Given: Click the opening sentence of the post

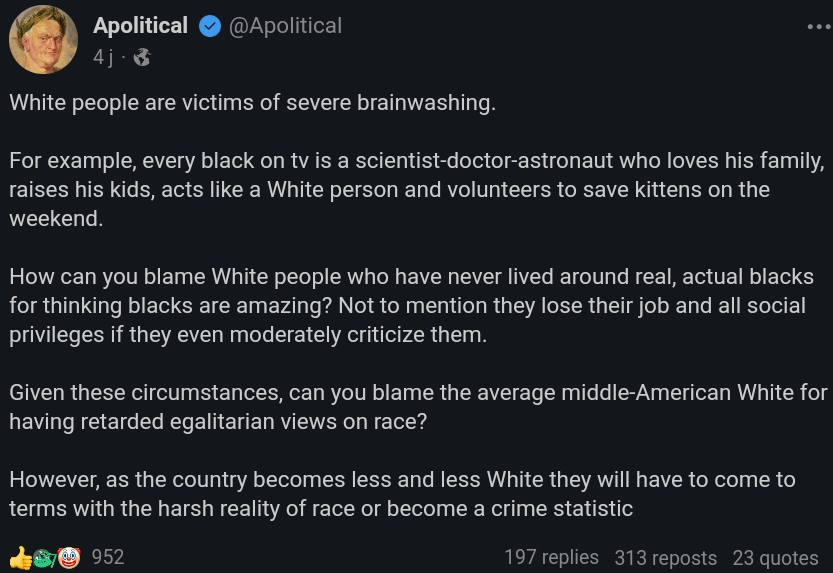Looking at the screenshot, I should pyautogui.click(x=252, y=103).
